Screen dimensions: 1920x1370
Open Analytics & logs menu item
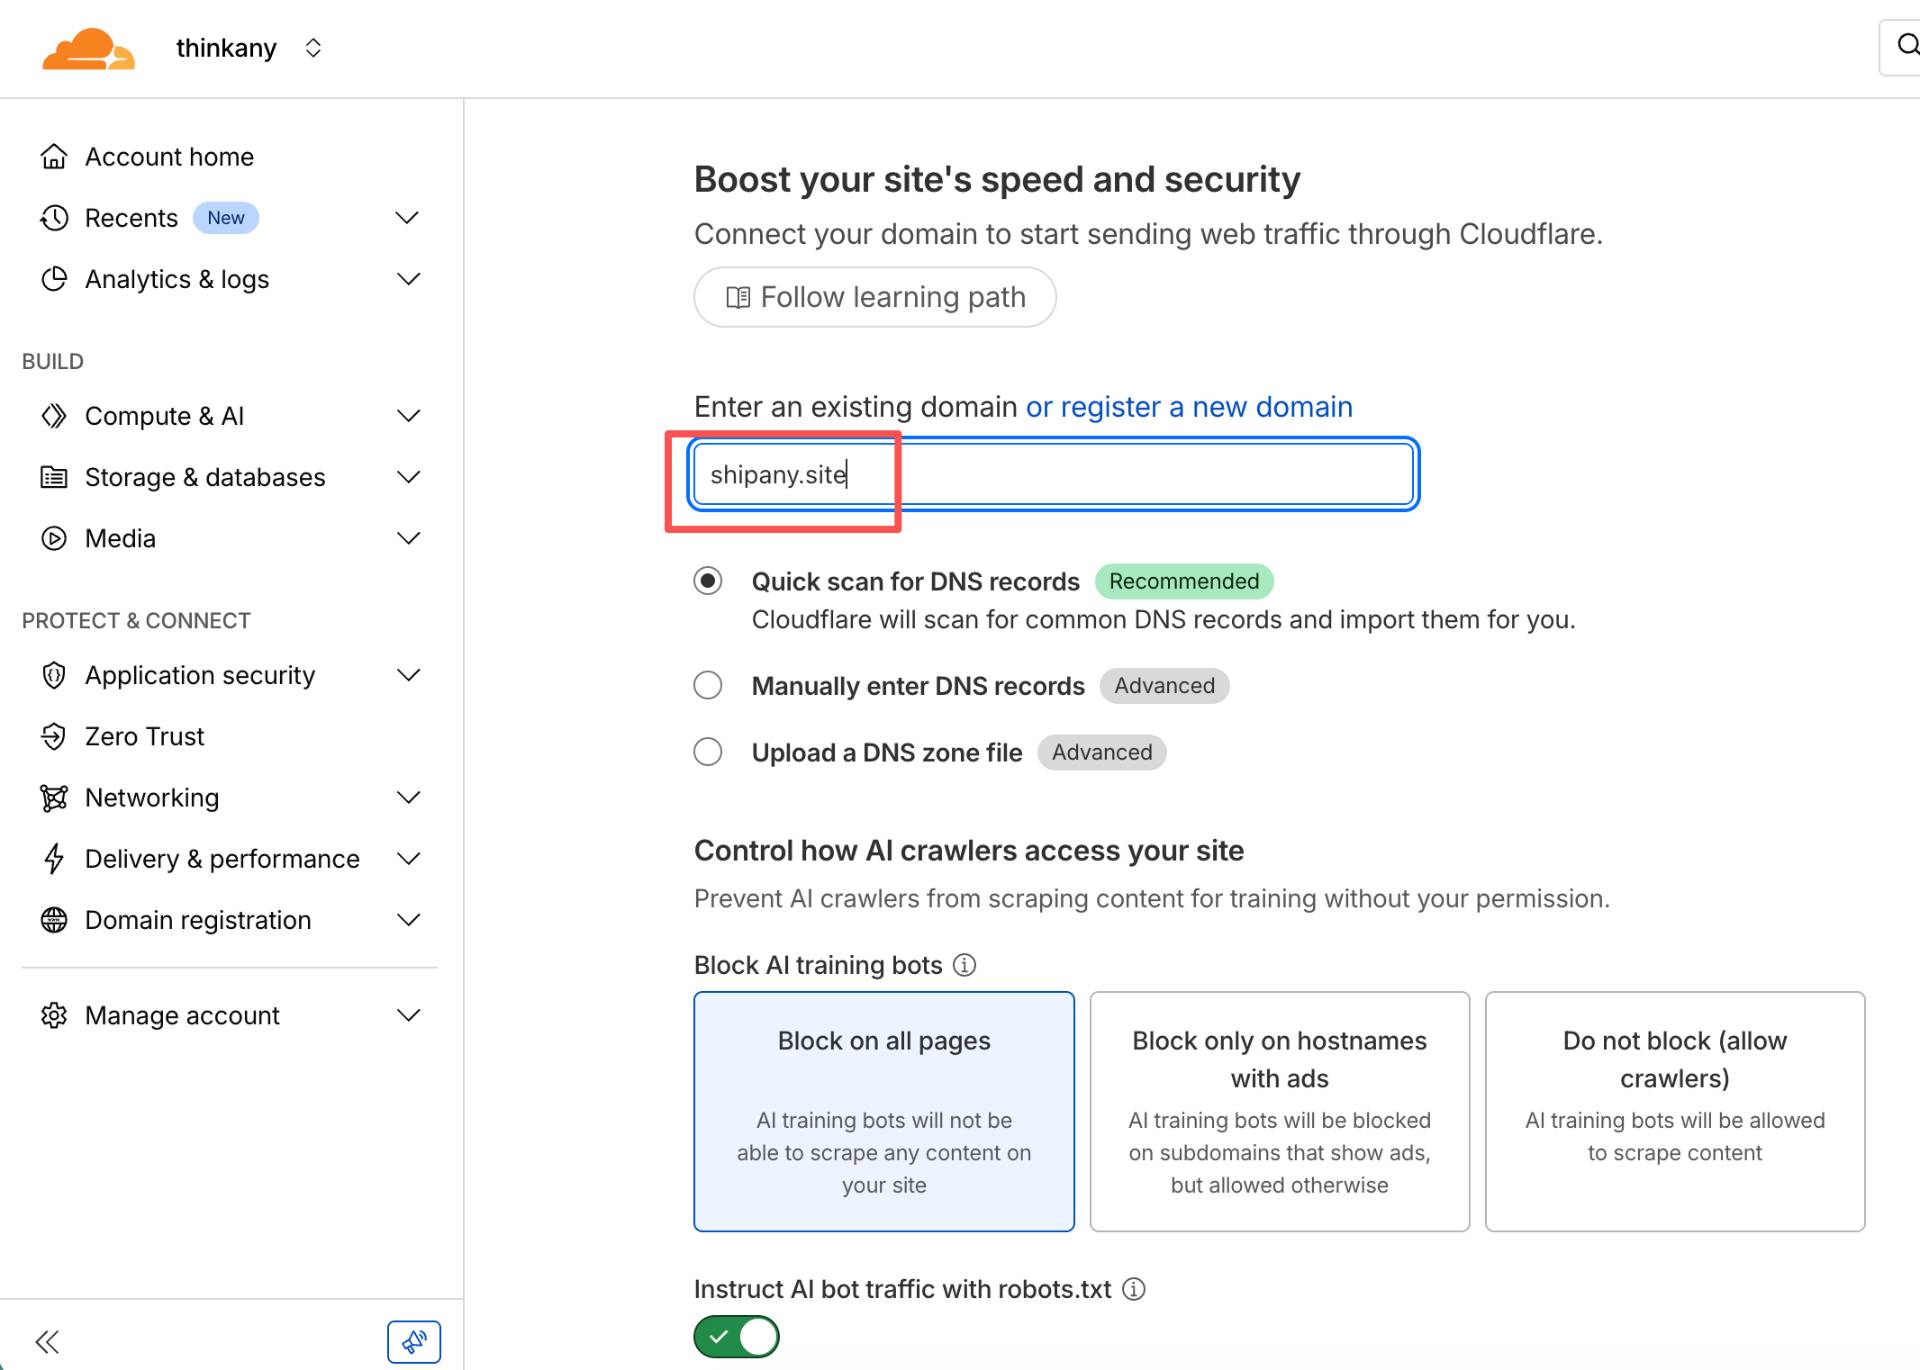coord(177,279)
